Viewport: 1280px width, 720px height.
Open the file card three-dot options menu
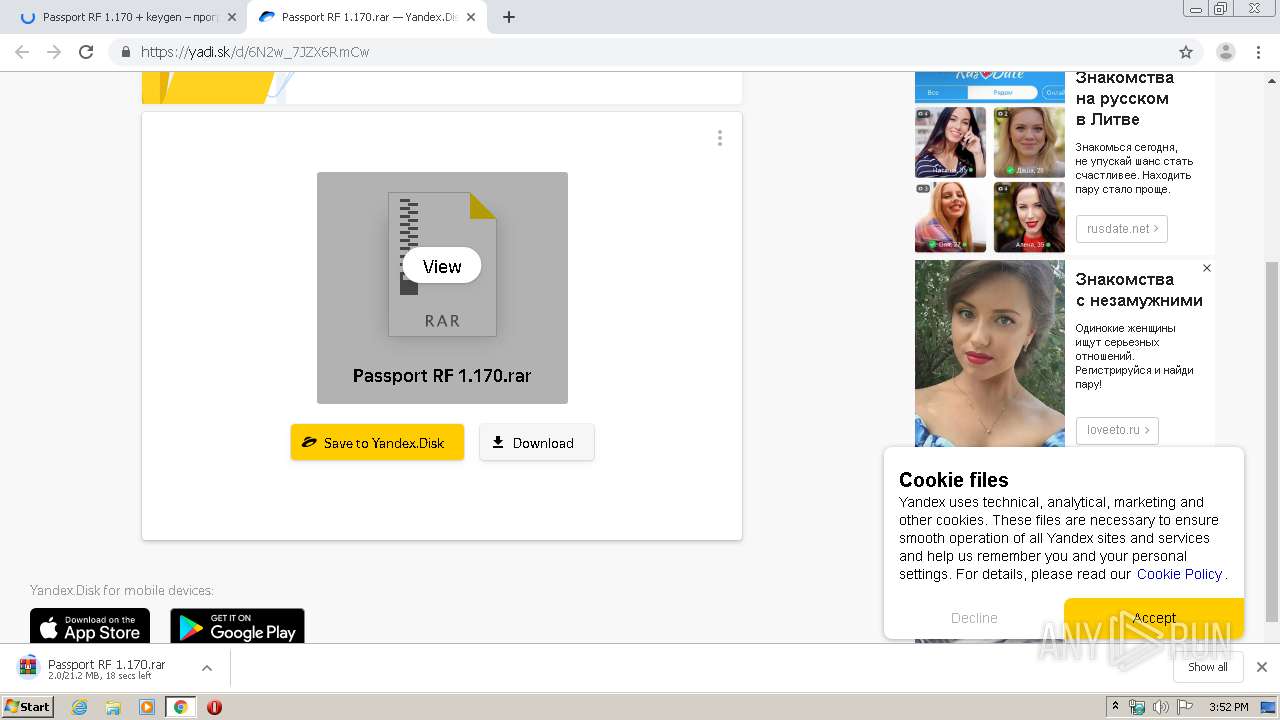(x=719, y=138)
